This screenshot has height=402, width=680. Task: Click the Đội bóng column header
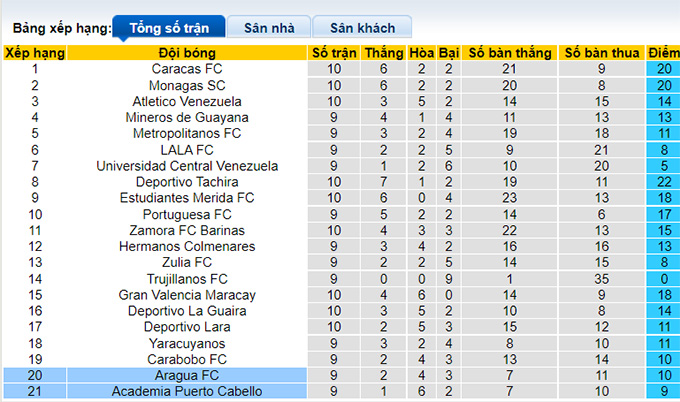click(187, 53)
